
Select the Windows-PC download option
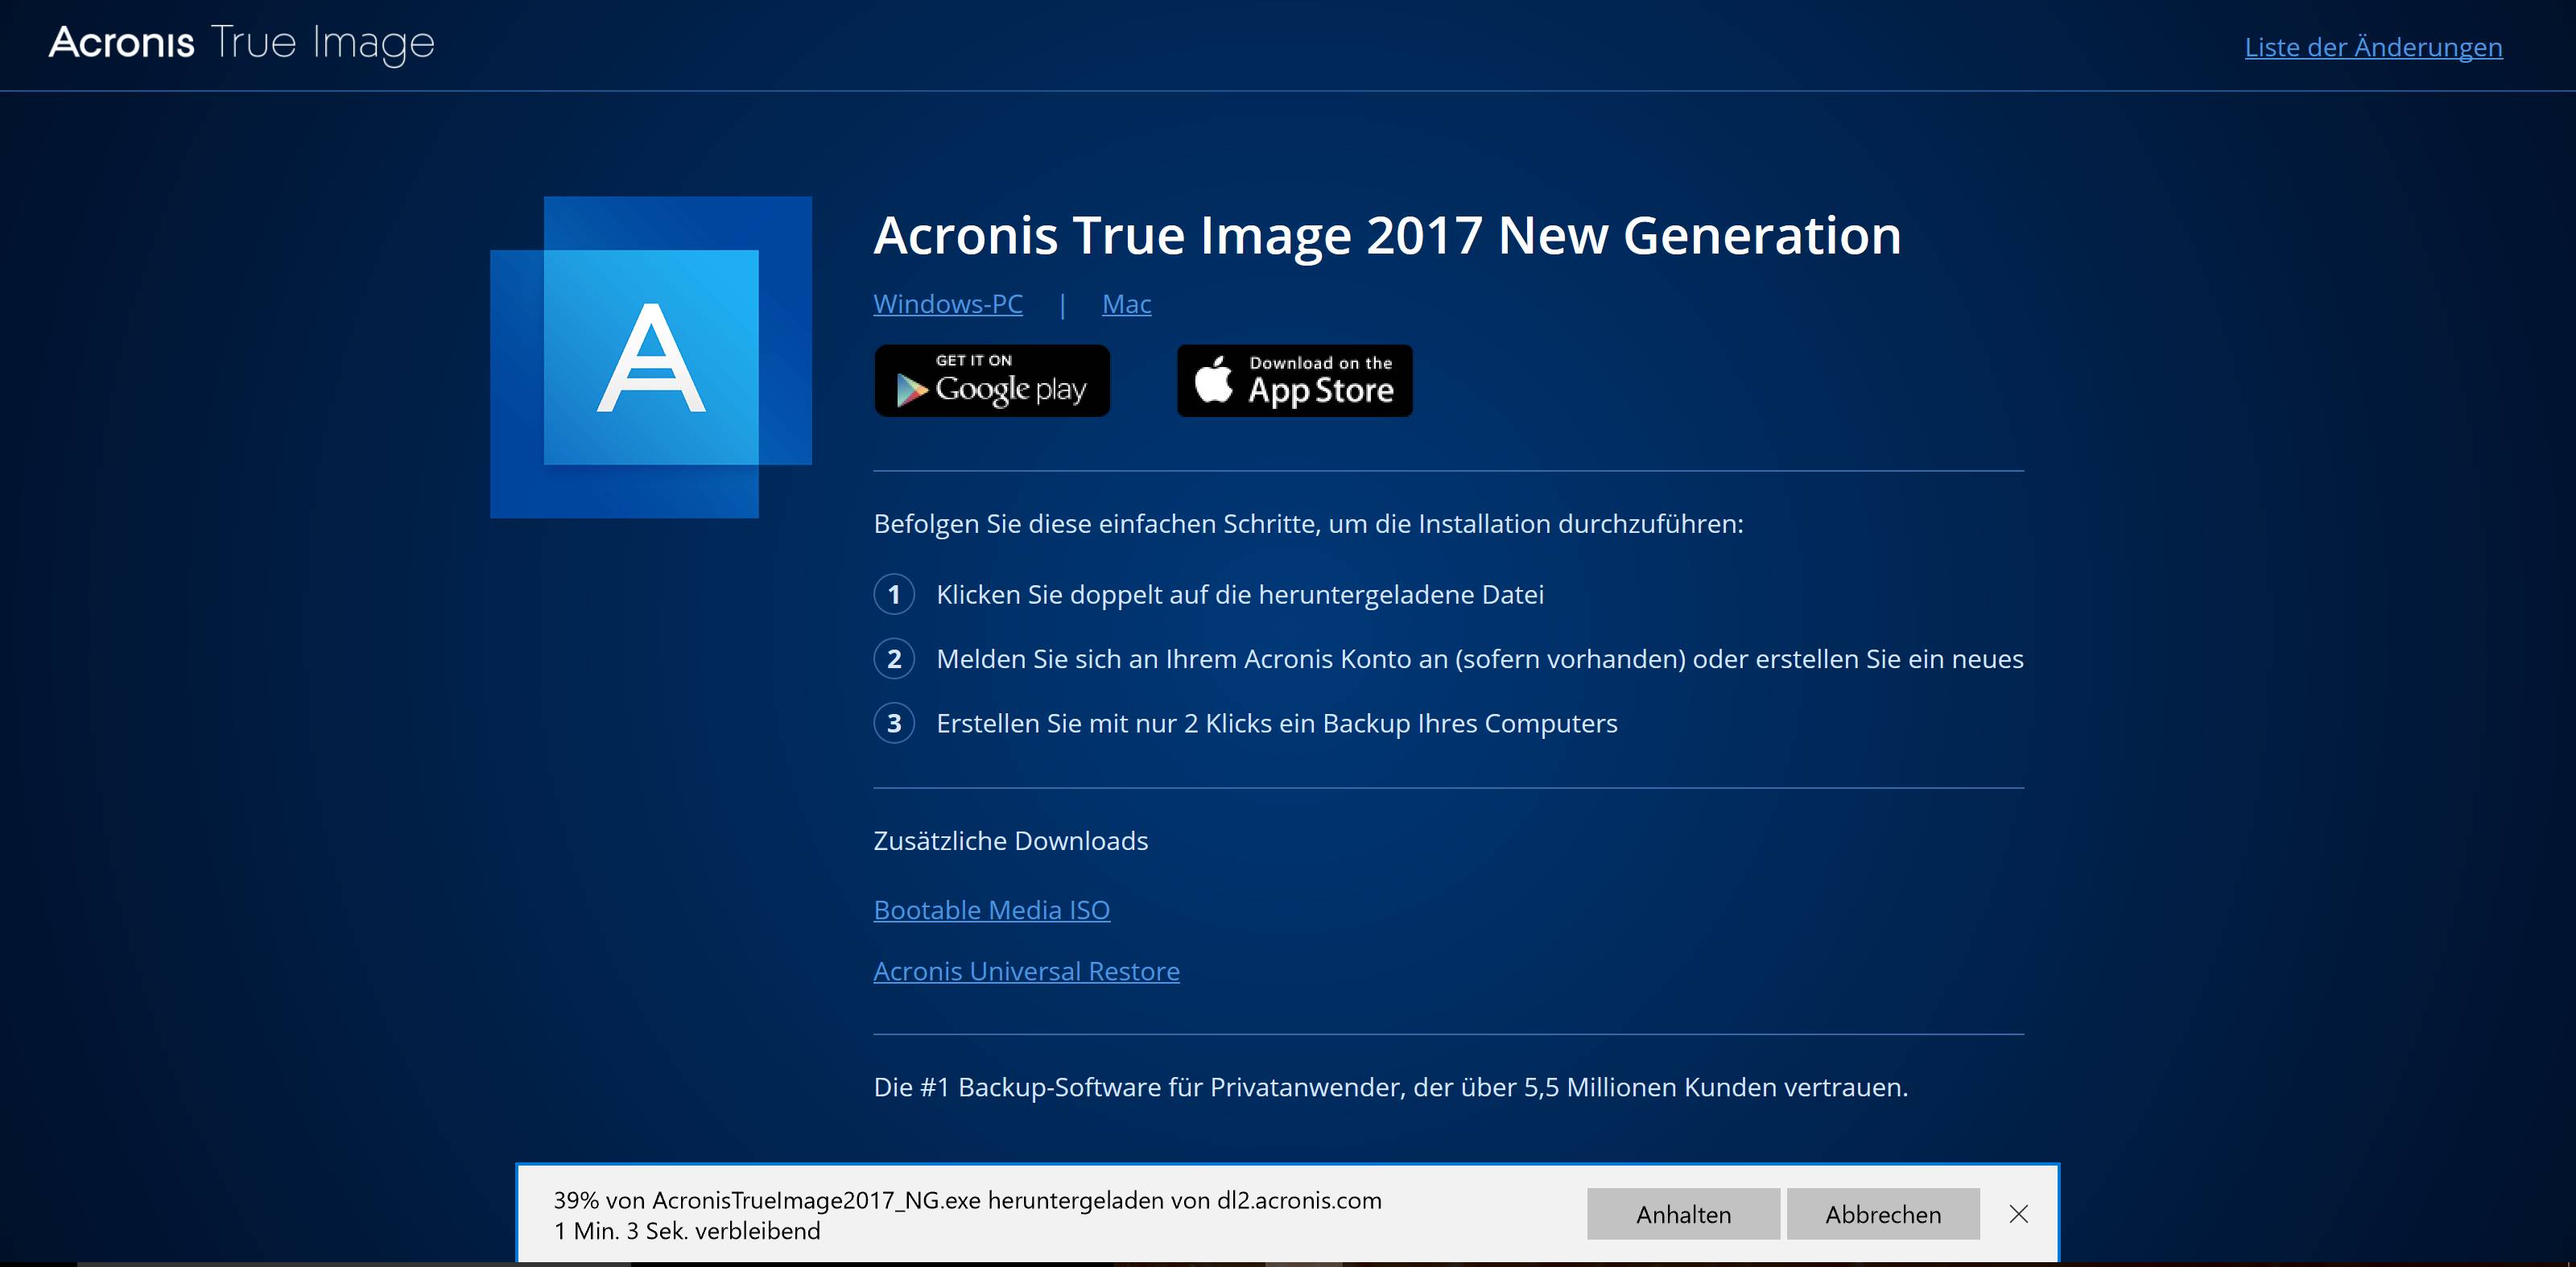(x=948, y=303)
